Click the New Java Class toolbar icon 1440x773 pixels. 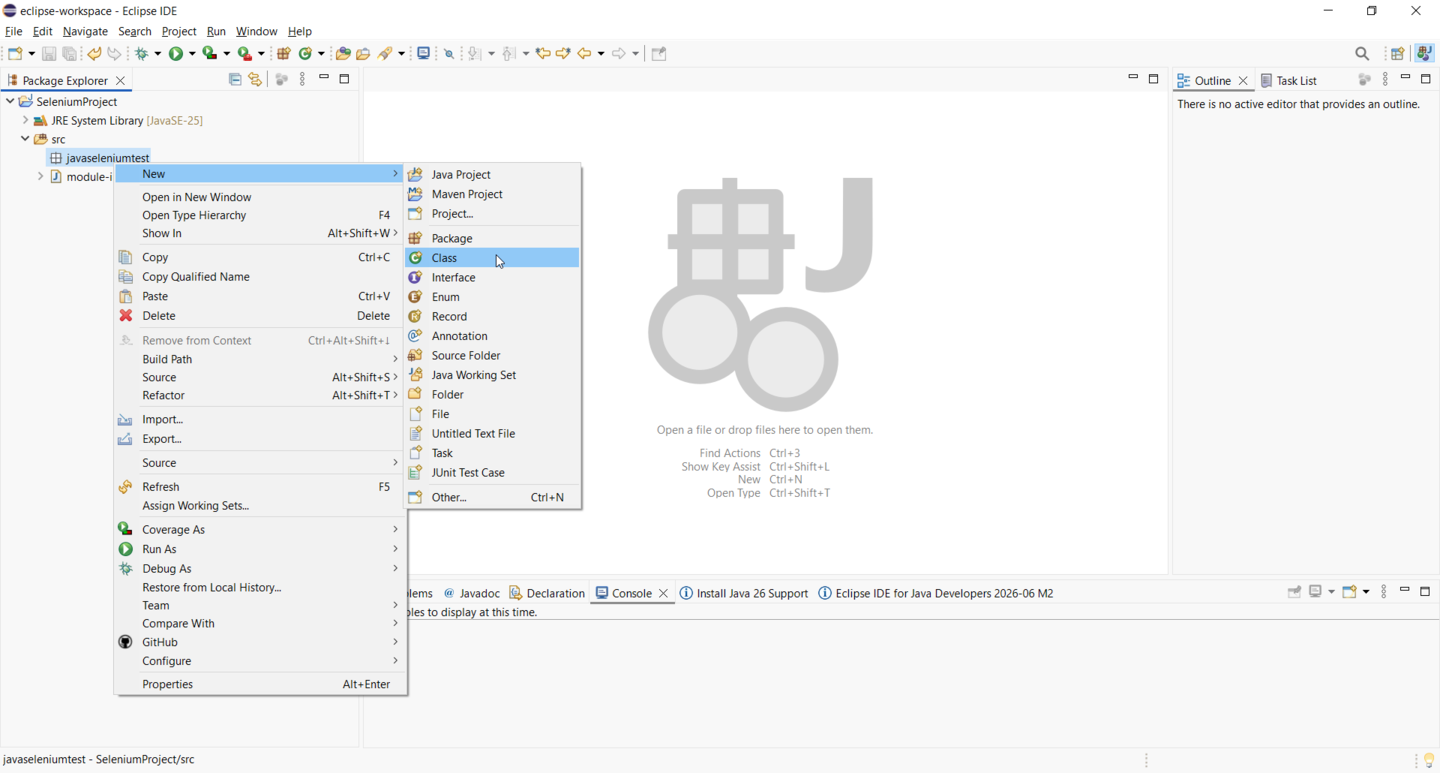tap(306, 54)
